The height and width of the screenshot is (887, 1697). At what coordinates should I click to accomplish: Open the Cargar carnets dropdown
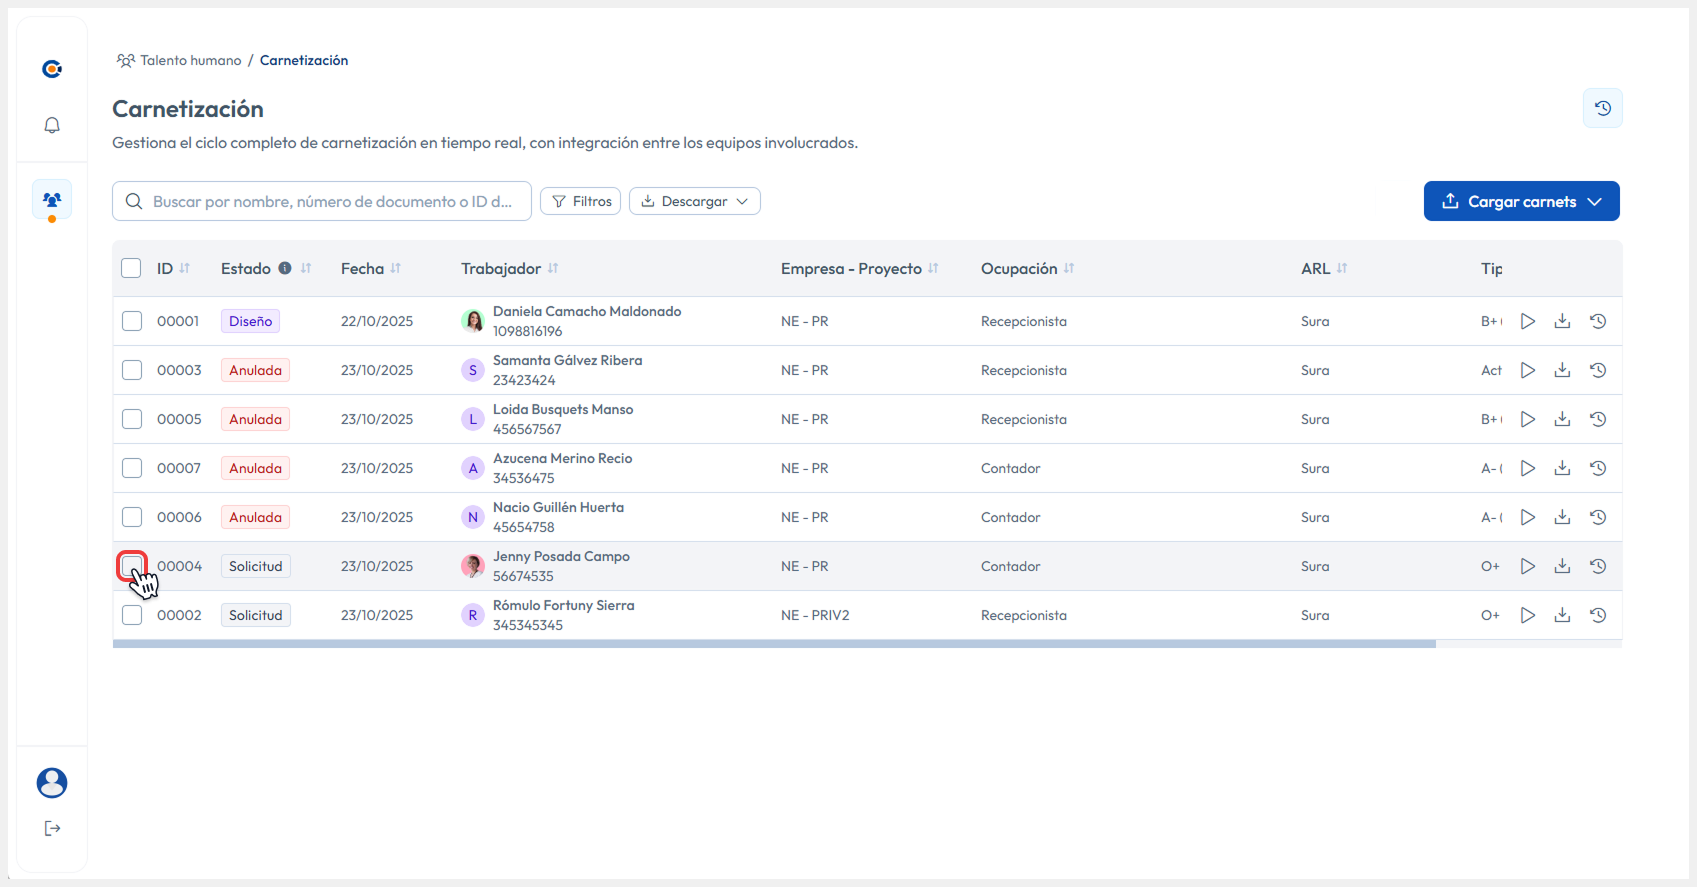click(1521, 201)
